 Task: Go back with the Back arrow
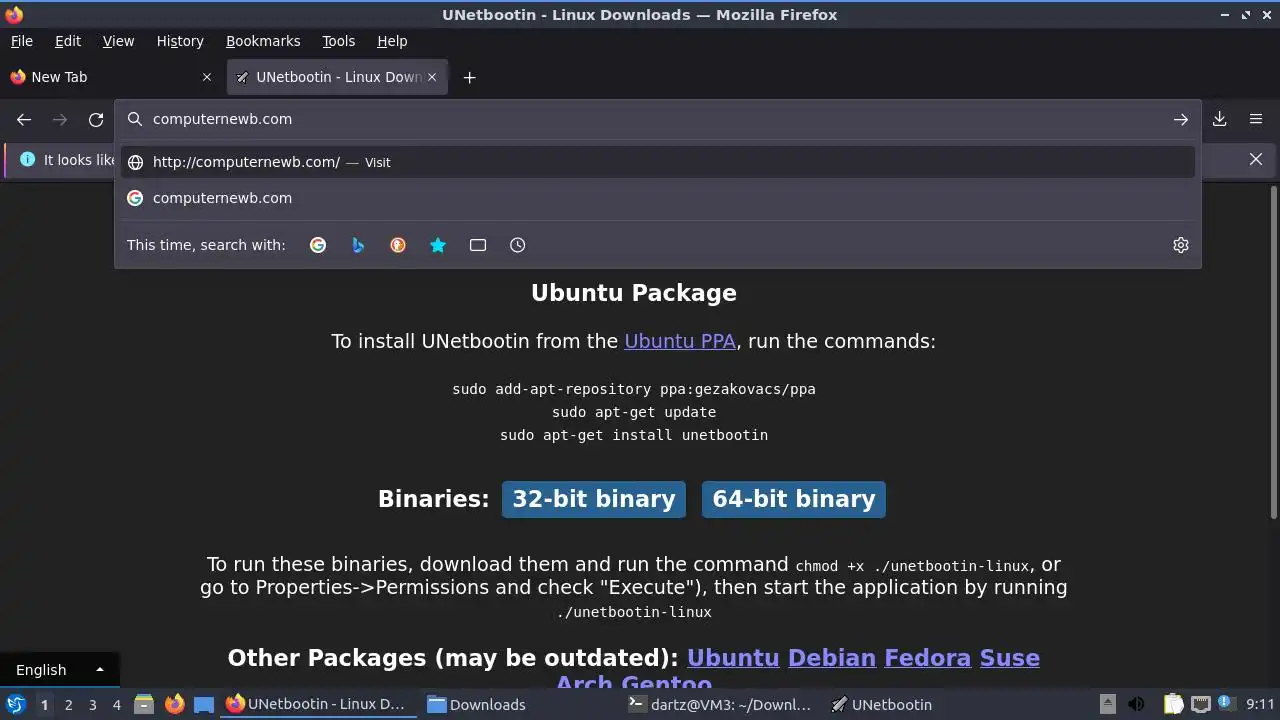[x=24, y=119]
